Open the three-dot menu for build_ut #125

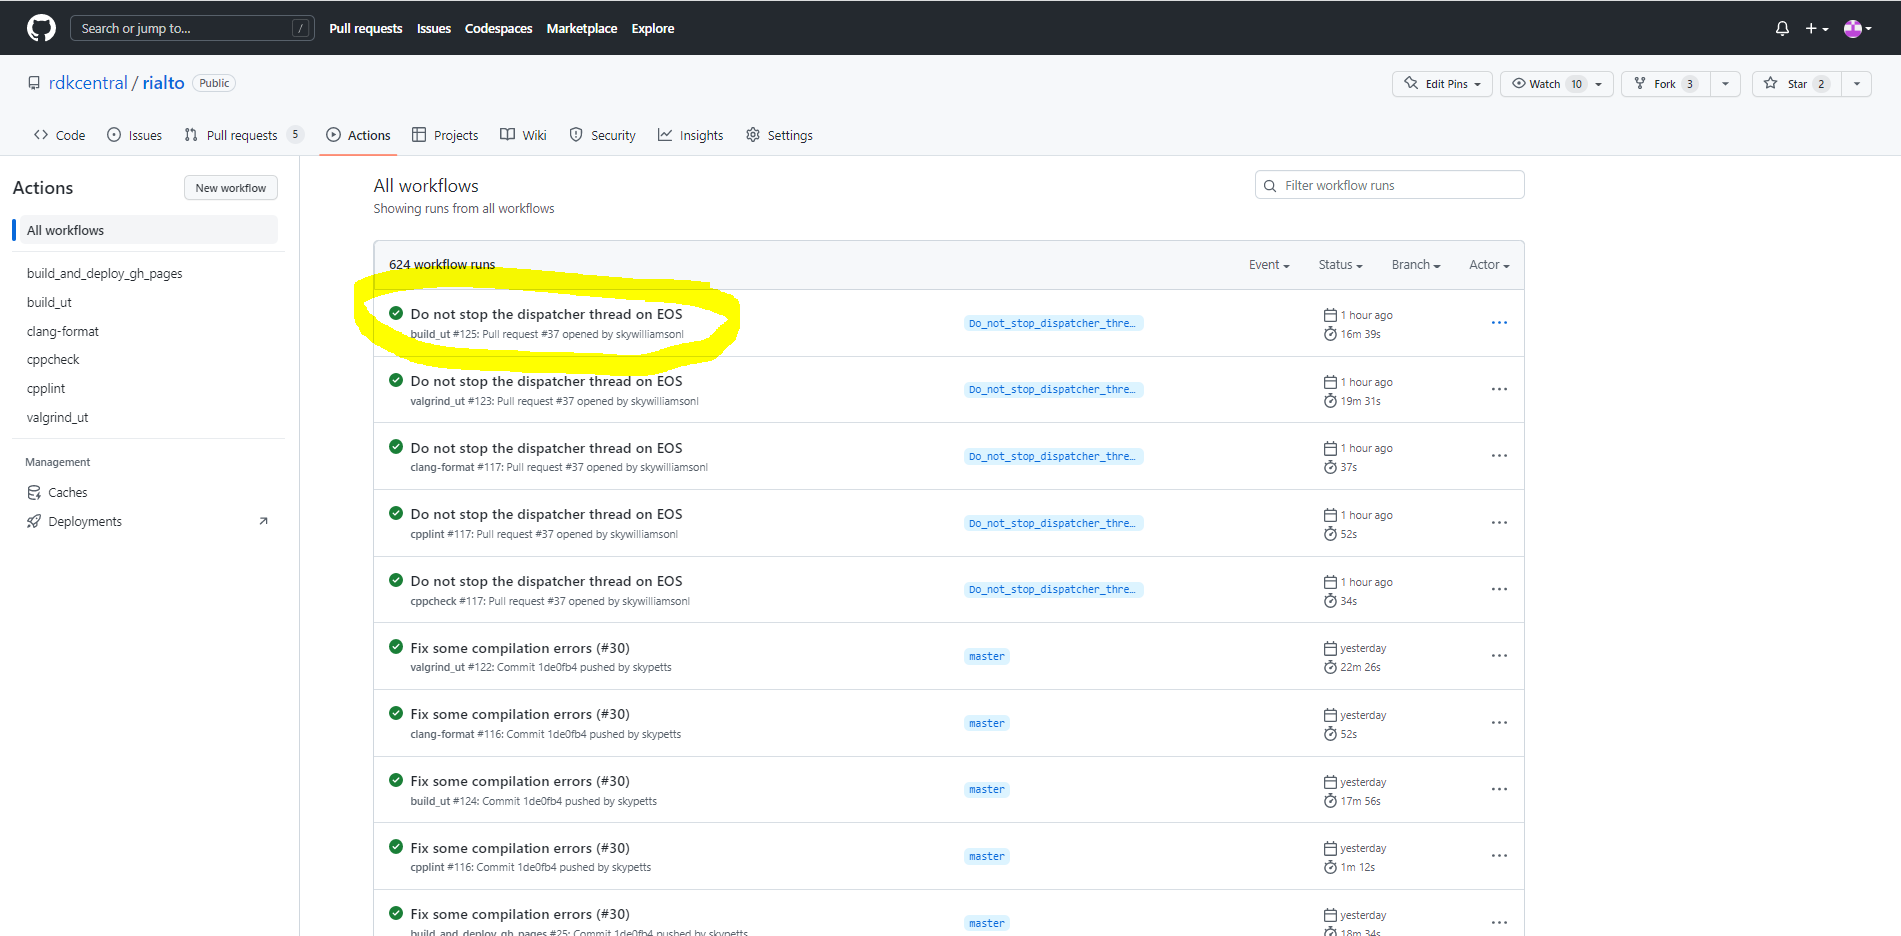(x=1498, y=323)
